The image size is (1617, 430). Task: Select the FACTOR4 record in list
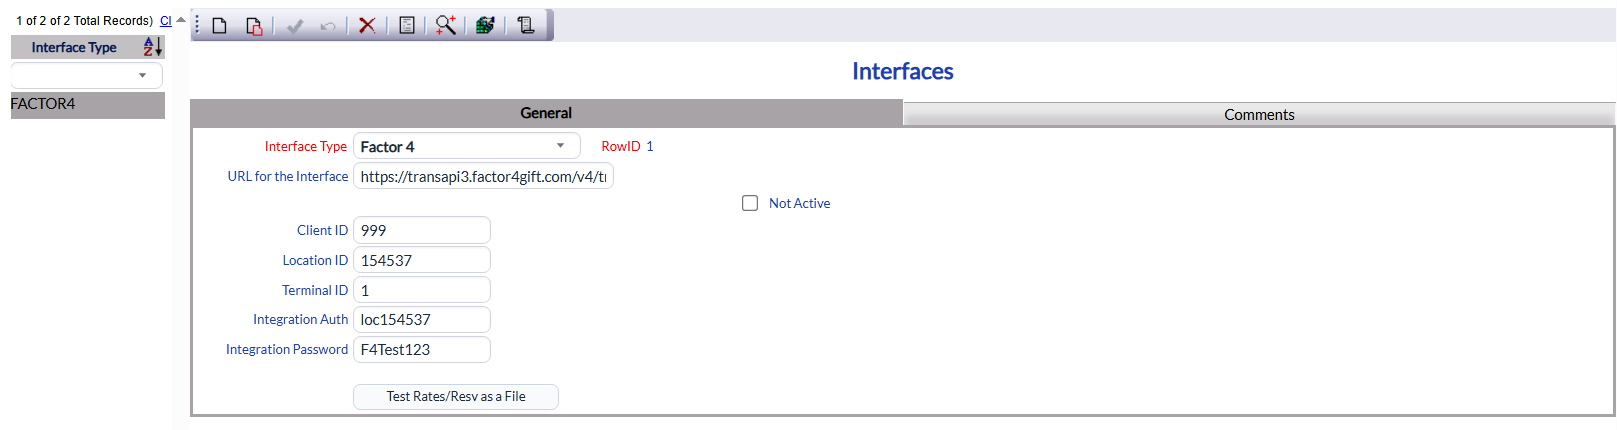88,104
